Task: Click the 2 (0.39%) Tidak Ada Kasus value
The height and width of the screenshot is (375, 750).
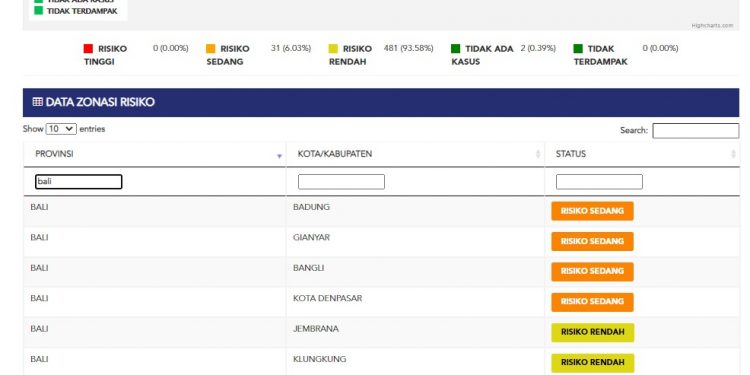Action: click(x=538, y=48)
